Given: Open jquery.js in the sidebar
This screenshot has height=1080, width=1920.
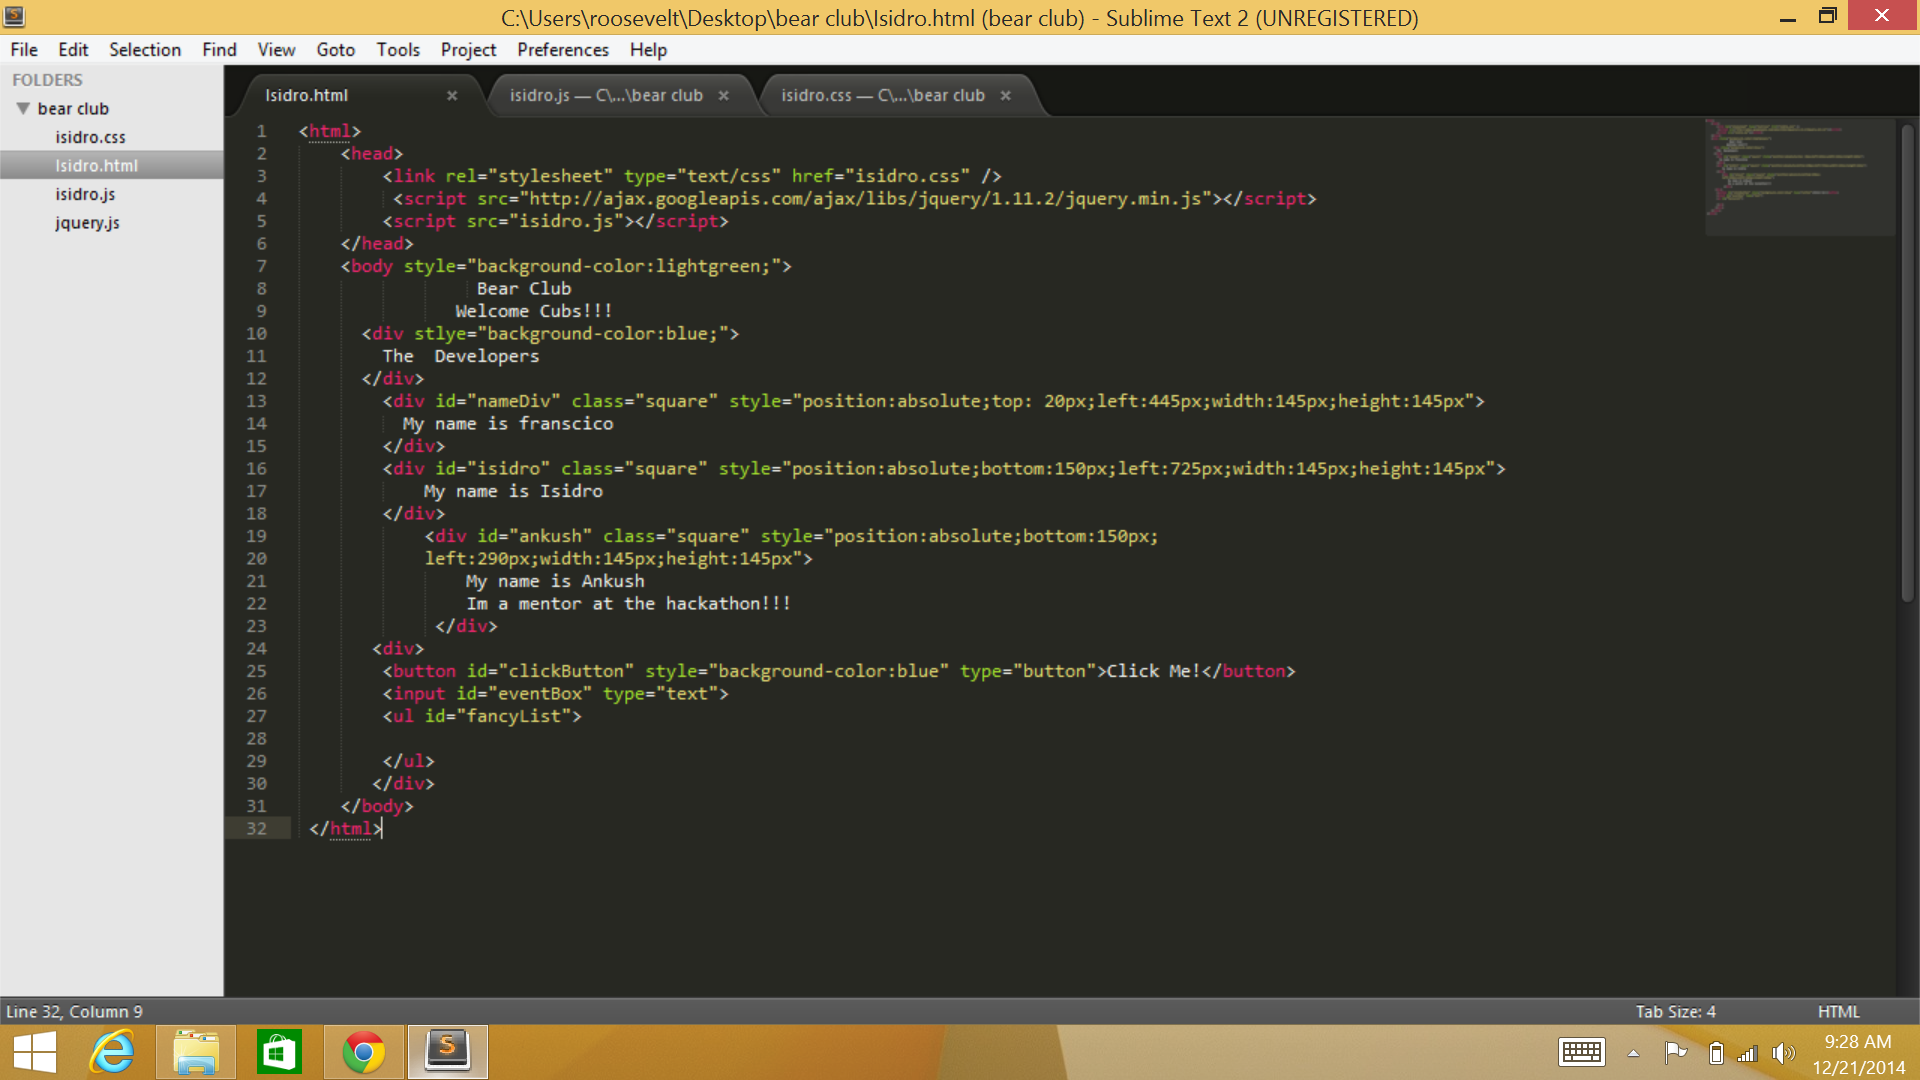Looking at the screenshot, I should (87, 223).
